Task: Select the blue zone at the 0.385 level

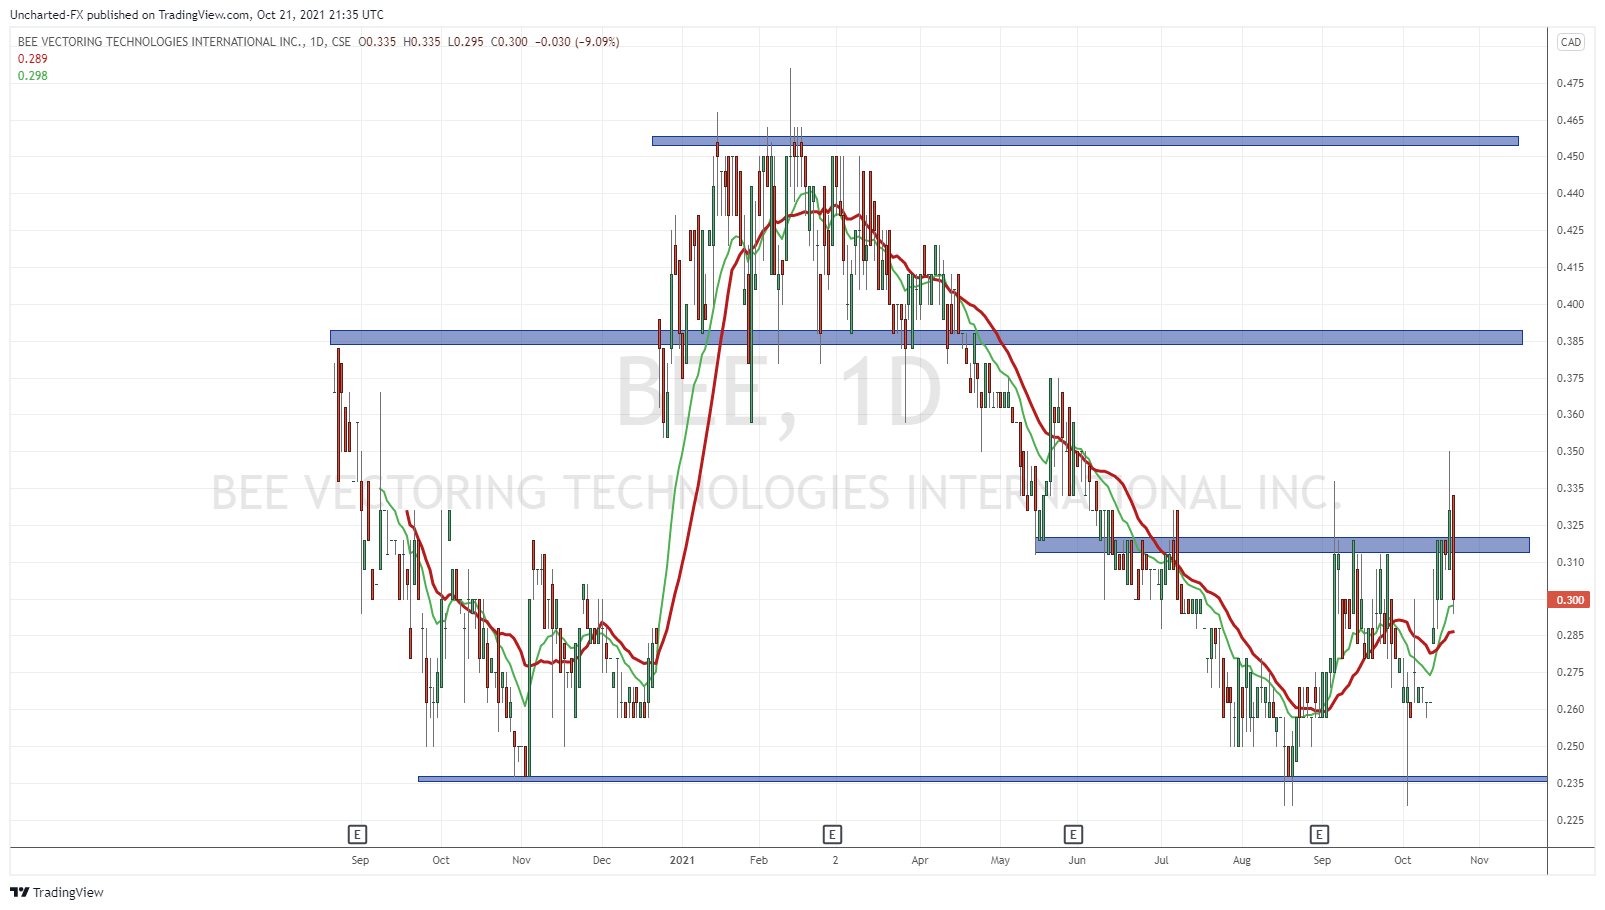Action: tap(926, 338)
